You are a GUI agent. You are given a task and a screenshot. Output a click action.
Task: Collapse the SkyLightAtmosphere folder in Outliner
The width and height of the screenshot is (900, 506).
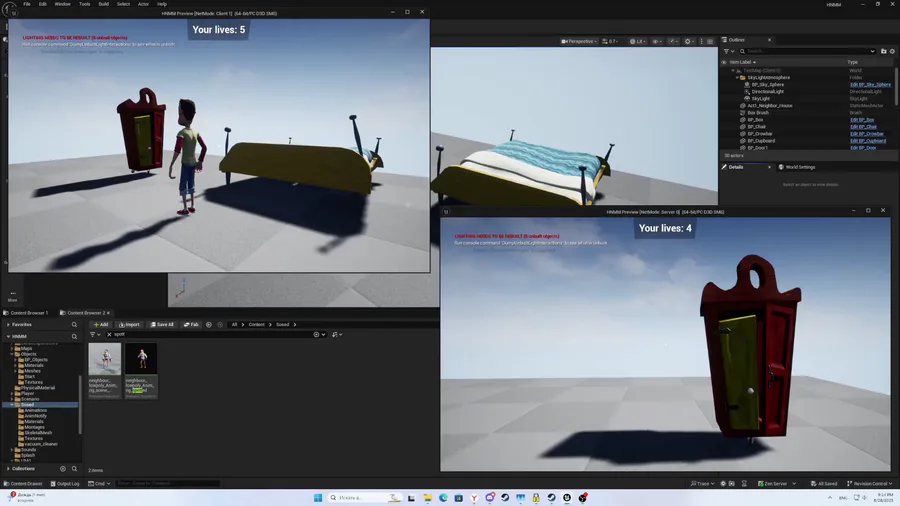coord(738,77)
